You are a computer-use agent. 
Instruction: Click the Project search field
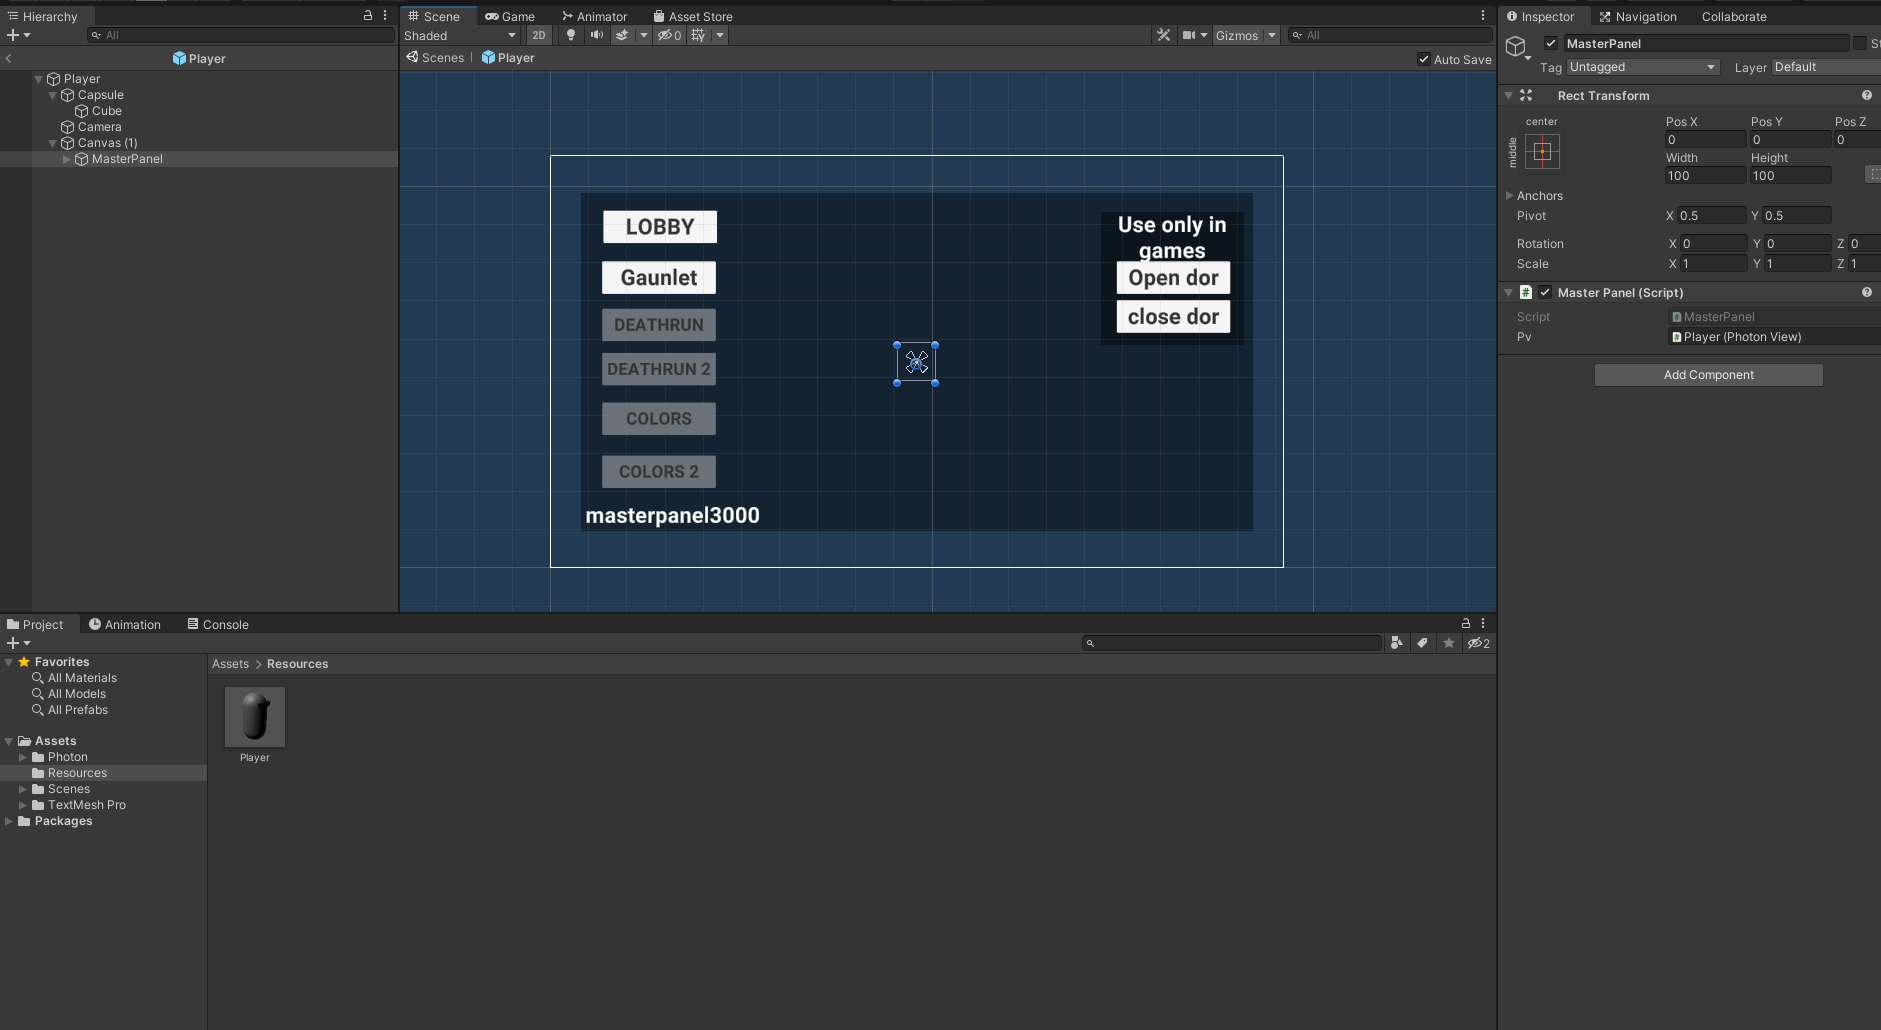click(1232, 643)
